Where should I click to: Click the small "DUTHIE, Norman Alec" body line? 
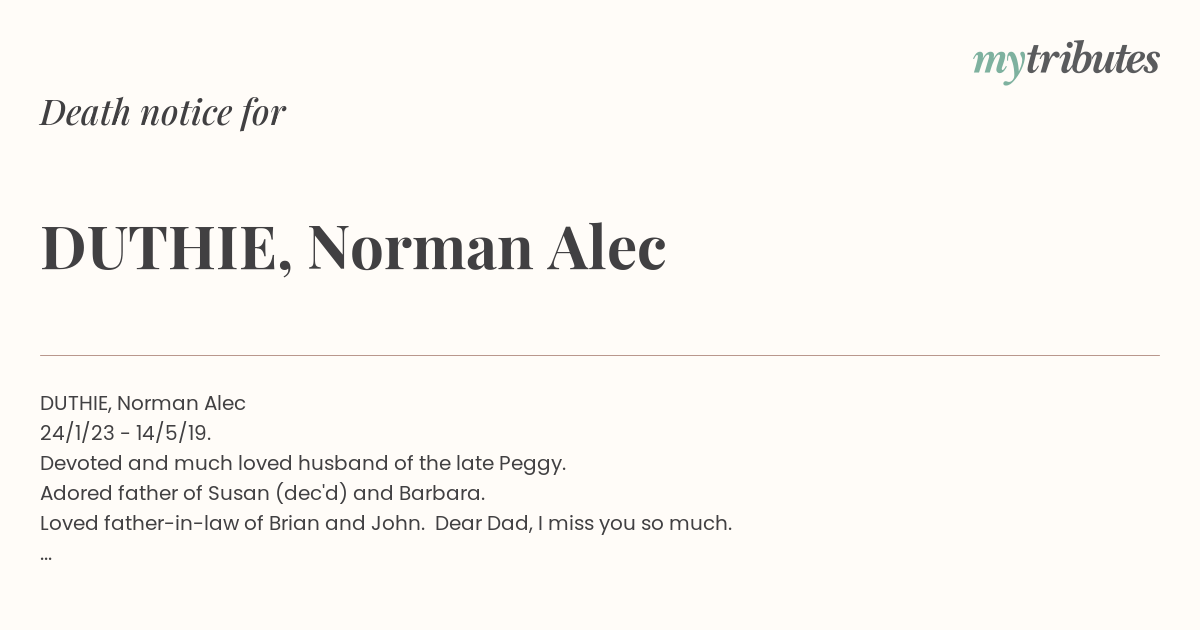coord(143,403)
